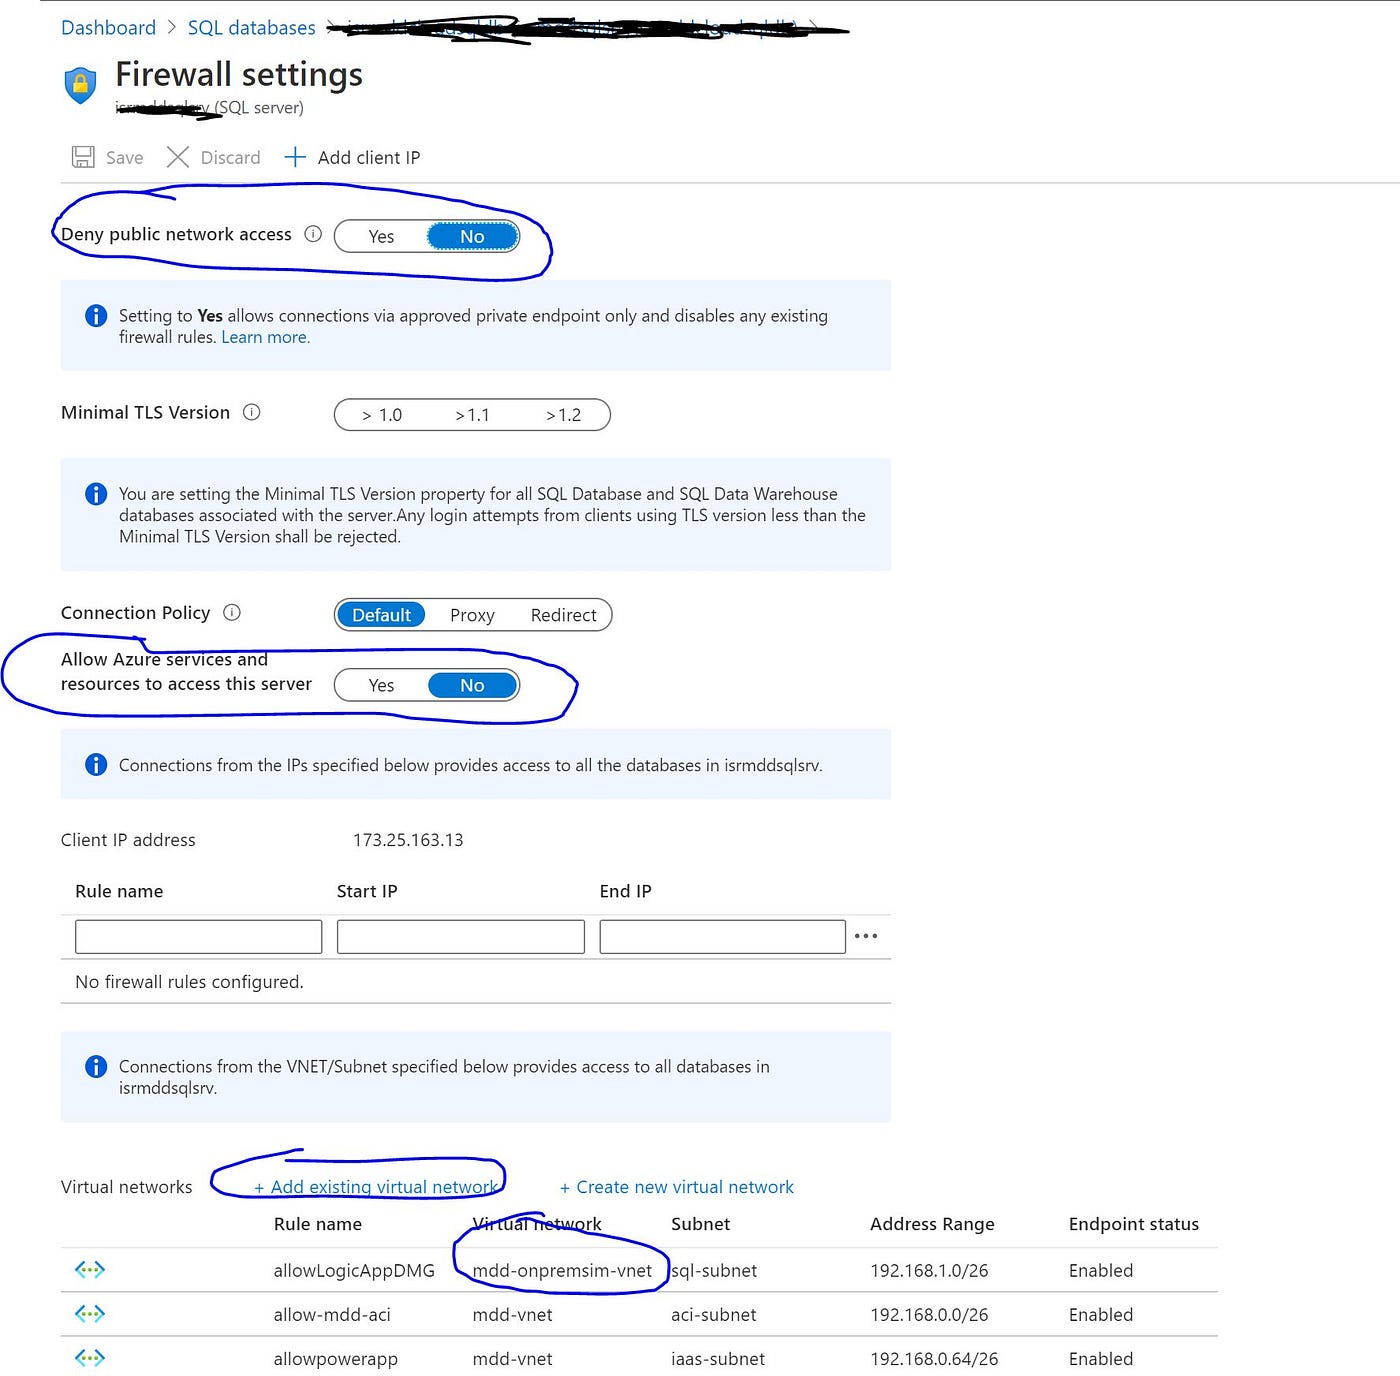This screenshot has width=1400, height=1376.
Task: Go to SQL databases breadcrumb
Action: (251, 28)
